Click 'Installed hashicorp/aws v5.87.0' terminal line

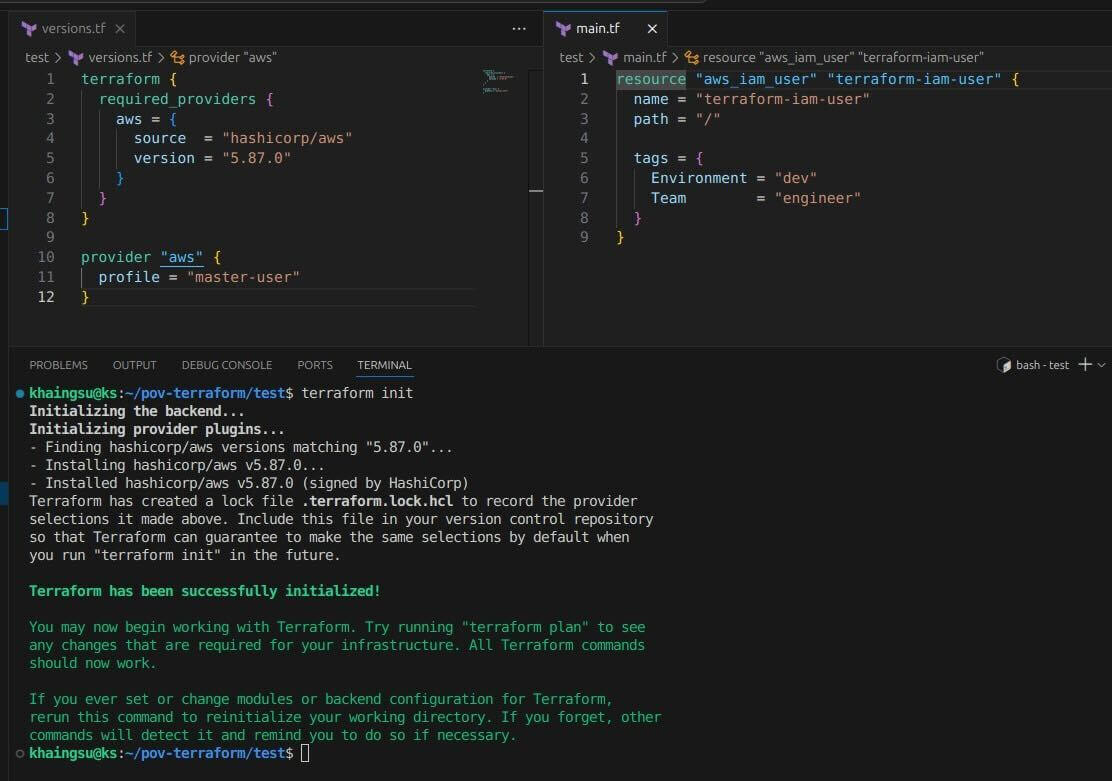coord(249,483)
